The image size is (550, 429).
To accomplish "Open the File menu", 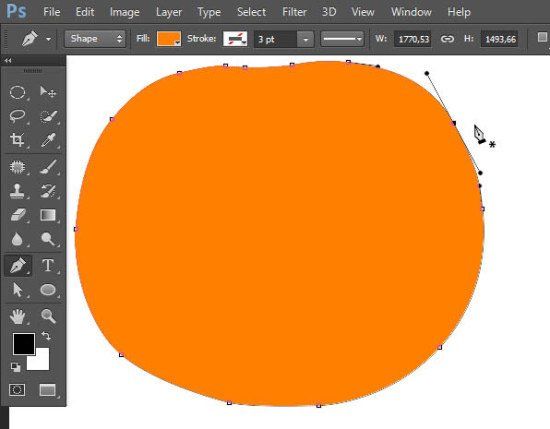I will (52, 12).
